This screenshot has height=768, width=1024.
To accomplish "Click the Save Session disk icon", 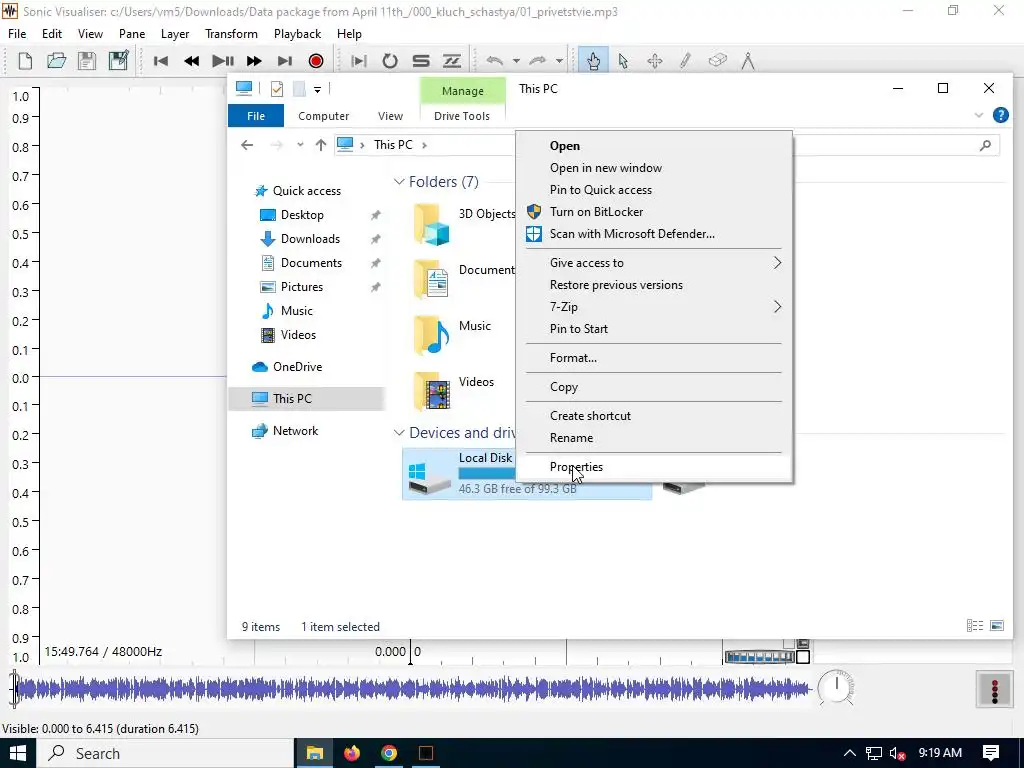I will pyautogui.click(x=87, y=61).
